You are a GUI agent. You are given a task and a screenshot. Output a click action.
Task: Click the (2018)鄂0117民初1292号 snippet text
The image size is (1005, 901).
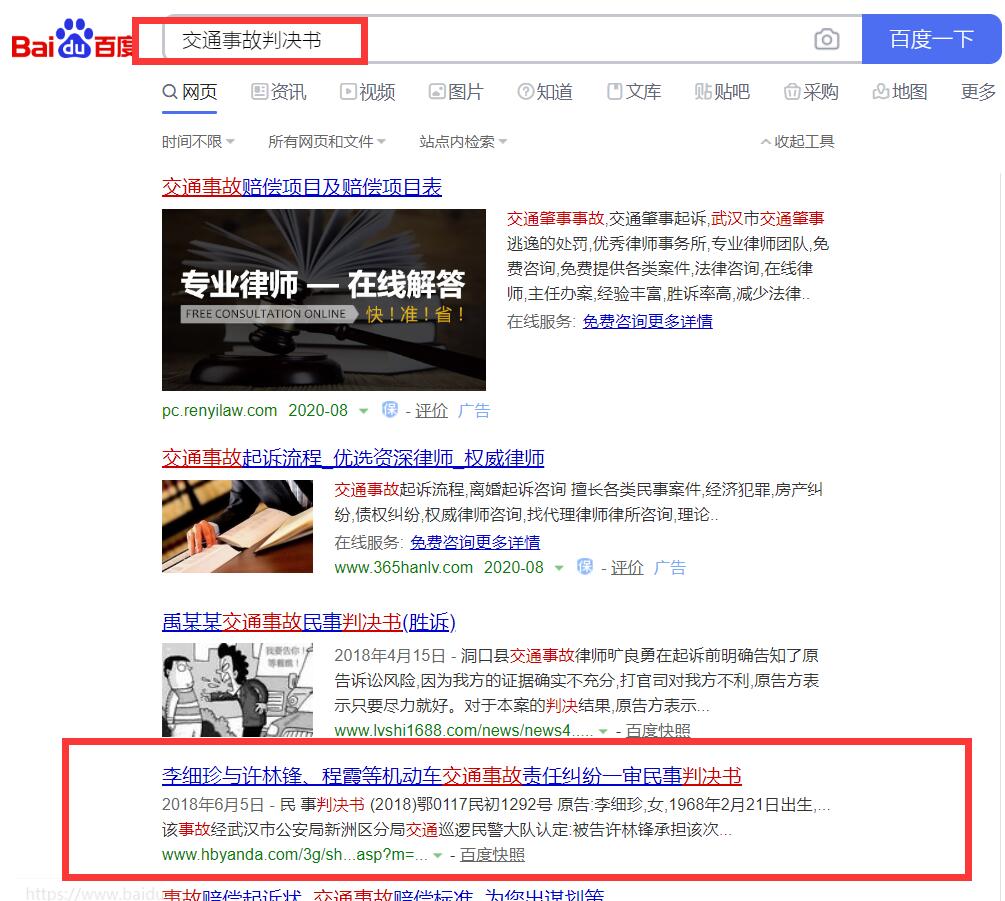461,805
